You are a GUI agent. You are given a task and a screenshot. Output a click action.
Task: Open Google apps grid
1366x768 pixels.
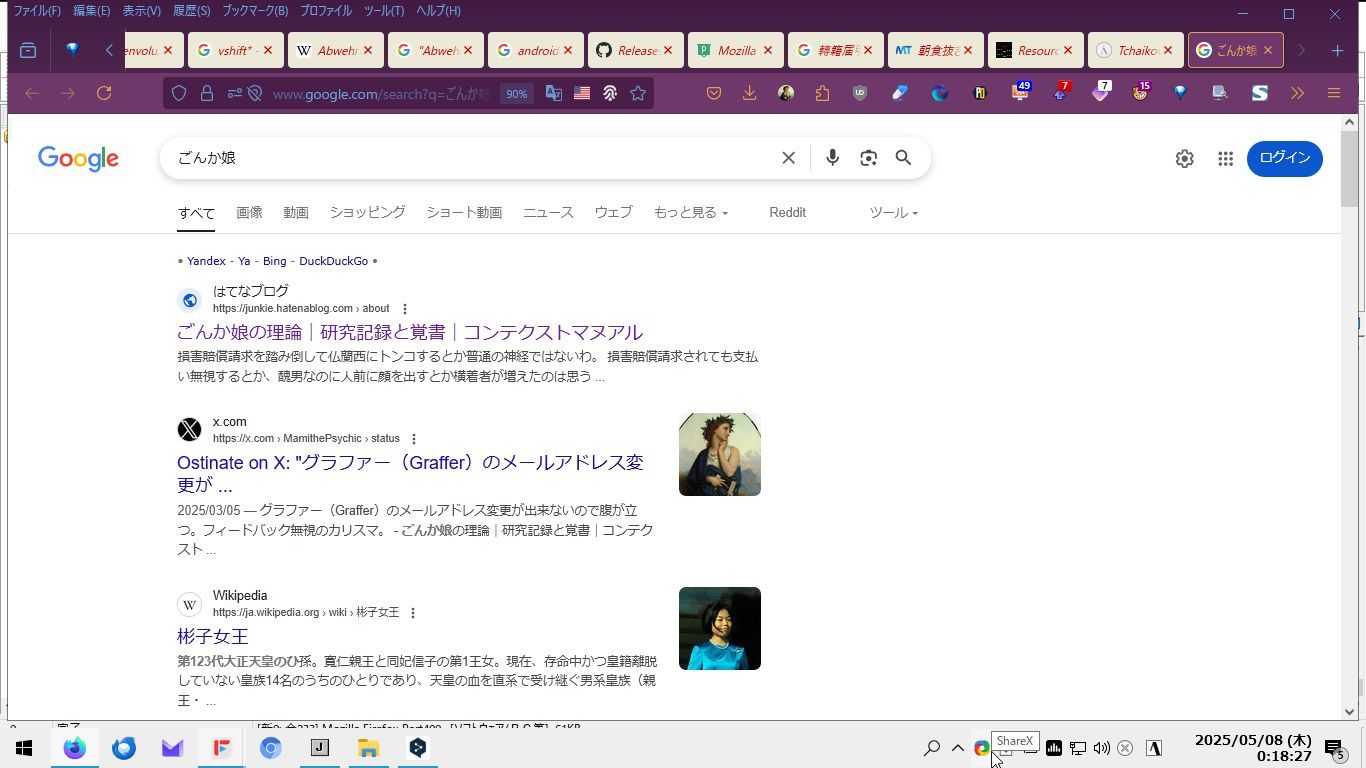[1225, 158]
